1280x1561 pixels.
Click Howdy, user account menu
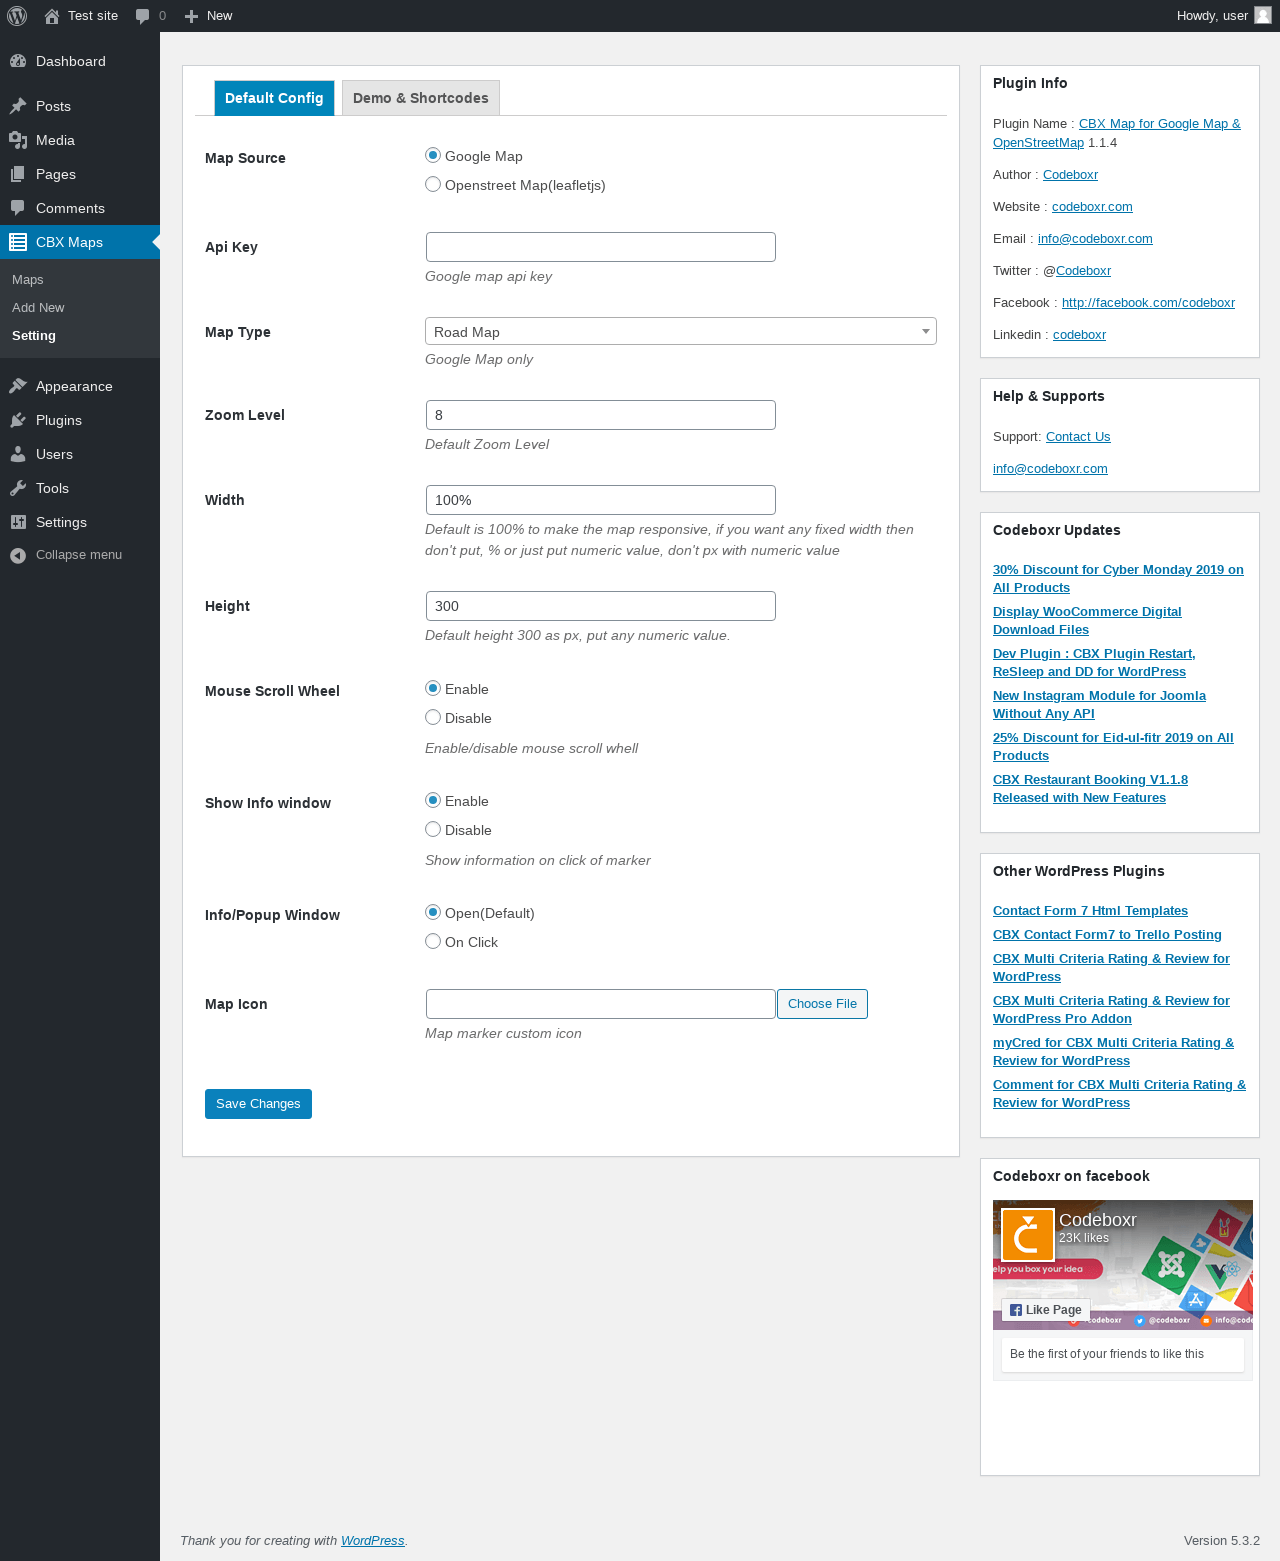pos(1224,16)
